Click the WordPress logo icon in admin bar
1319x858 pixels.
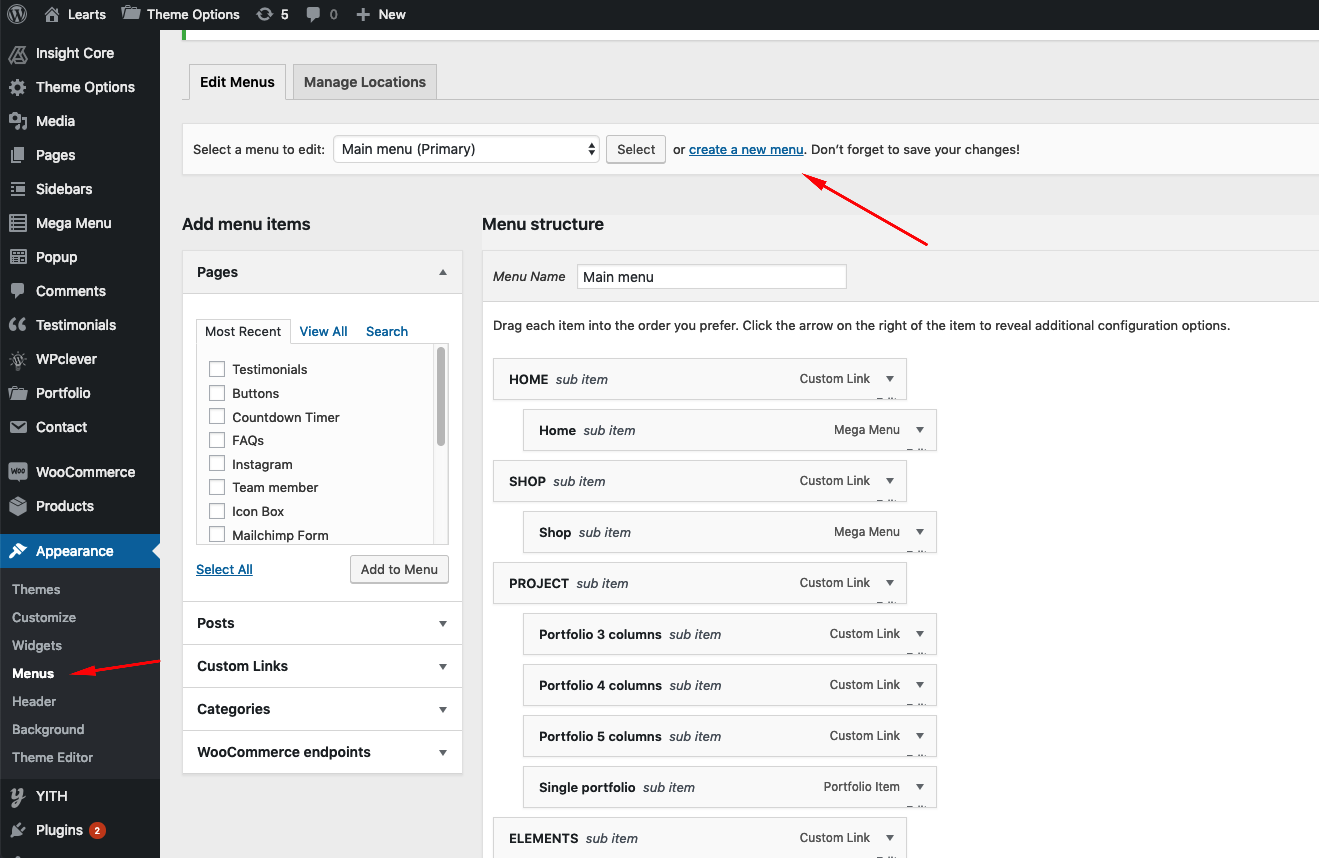[17, 14]
